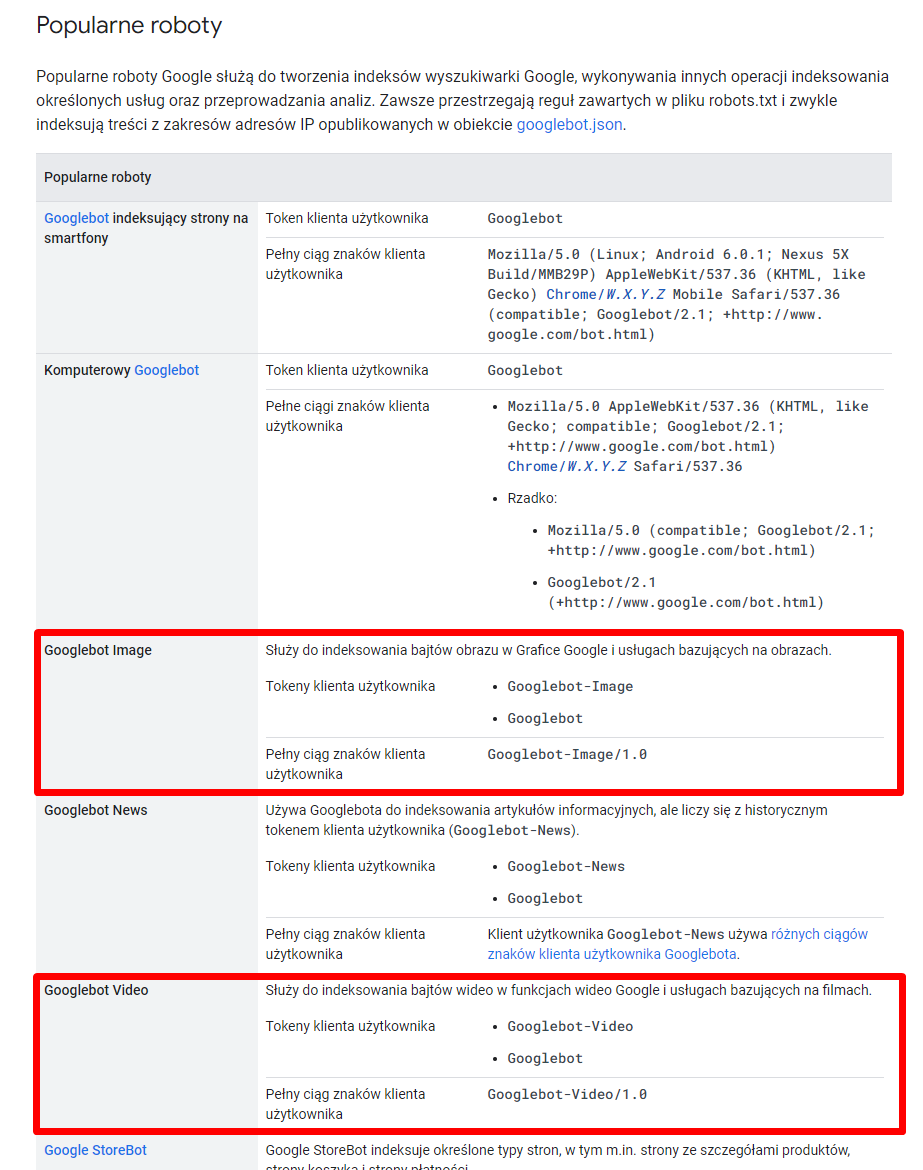The width and height of the screenshot is (923, 1170).
Task: Select Googlebot/2.1 (+http://www.google.com/bot.html) string
Action: (686, 592)
